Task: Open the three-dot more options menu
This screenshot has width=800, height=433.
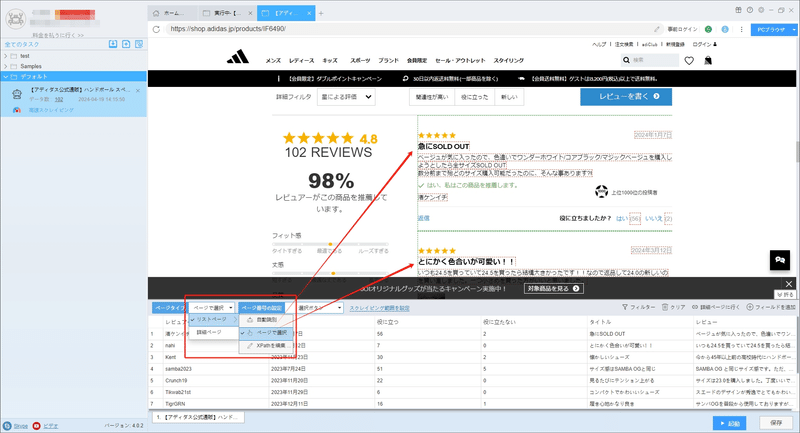Action: (x=741, y=29)
